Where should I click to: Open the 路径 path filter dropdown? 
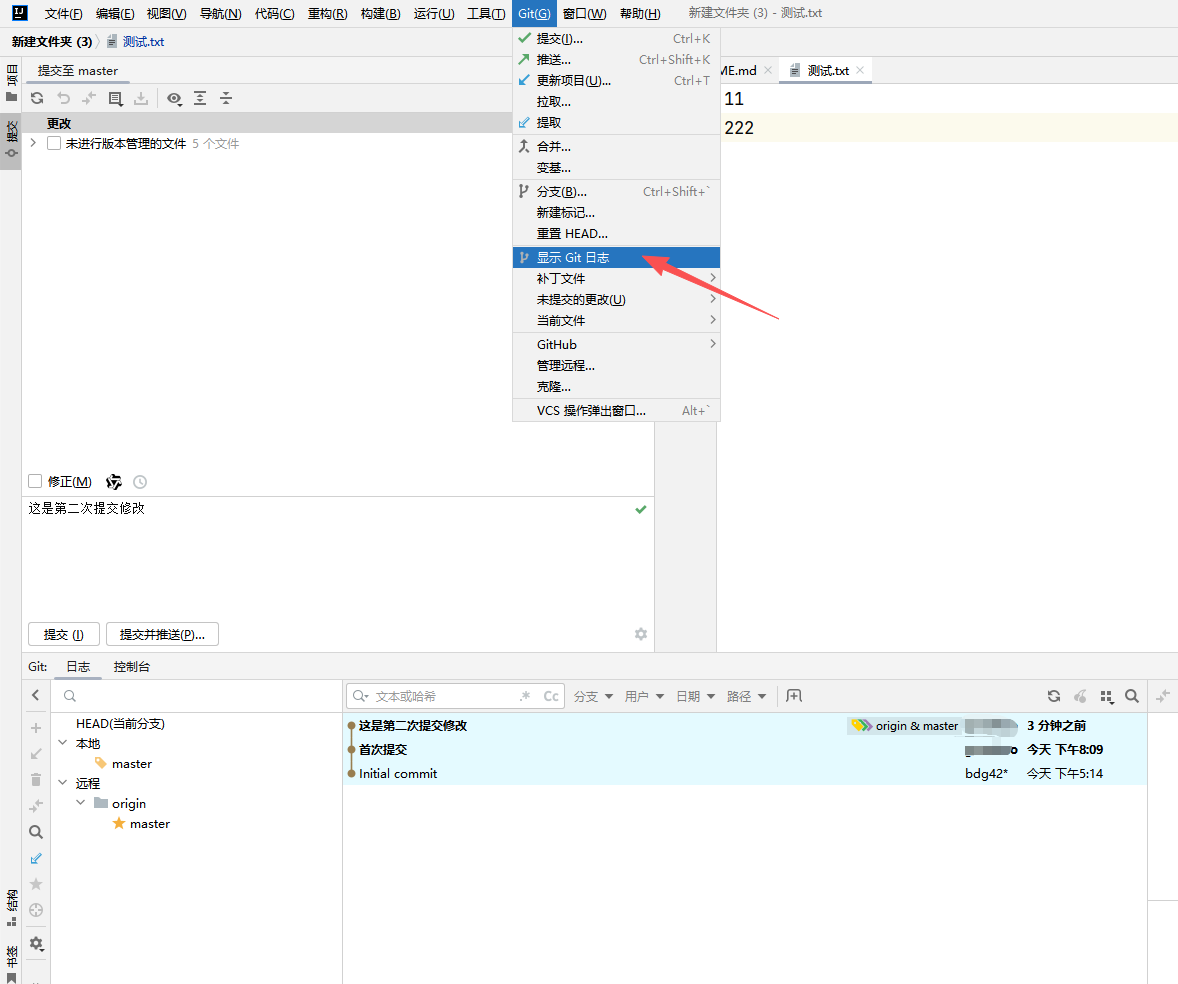(x=747, y=696)
